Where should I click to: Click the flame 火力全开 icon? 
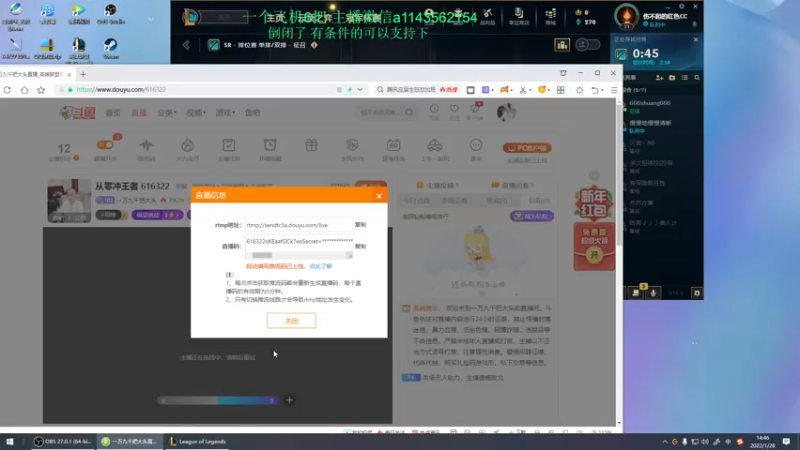(x=187, y=145)
